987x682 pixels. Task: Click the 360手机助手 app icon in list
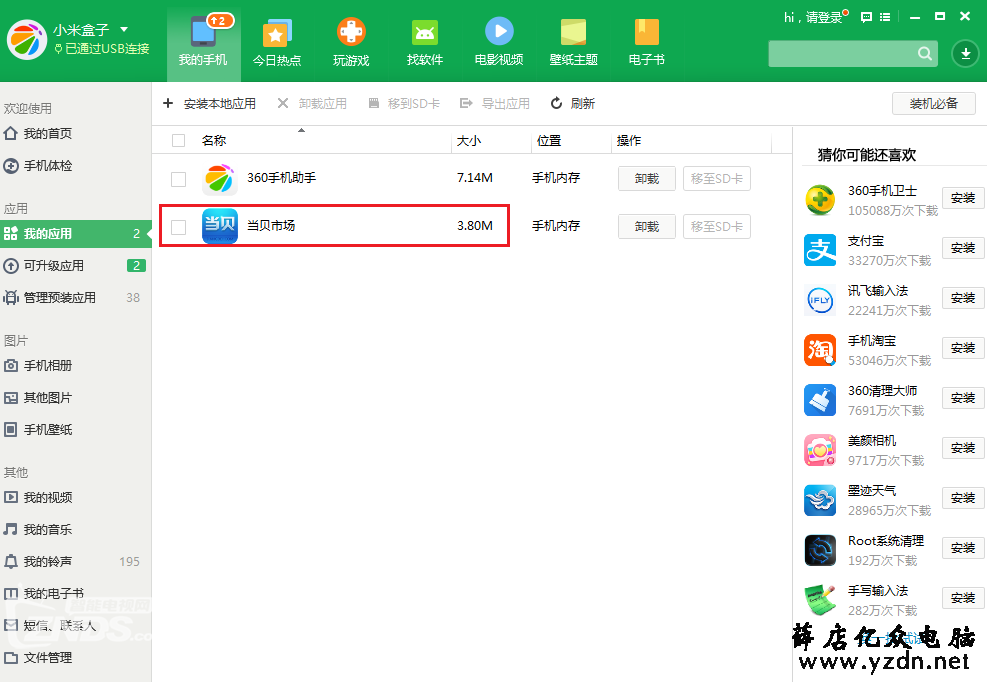pos(220,178)
